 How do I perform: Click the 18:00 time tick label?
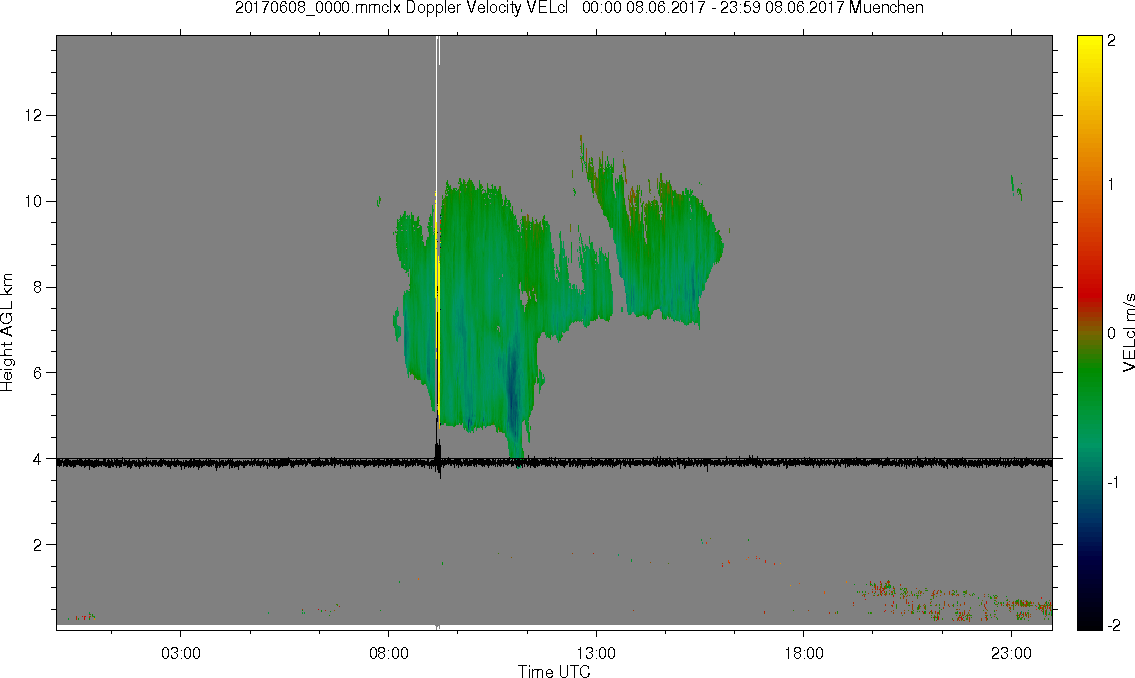point(804,653)
